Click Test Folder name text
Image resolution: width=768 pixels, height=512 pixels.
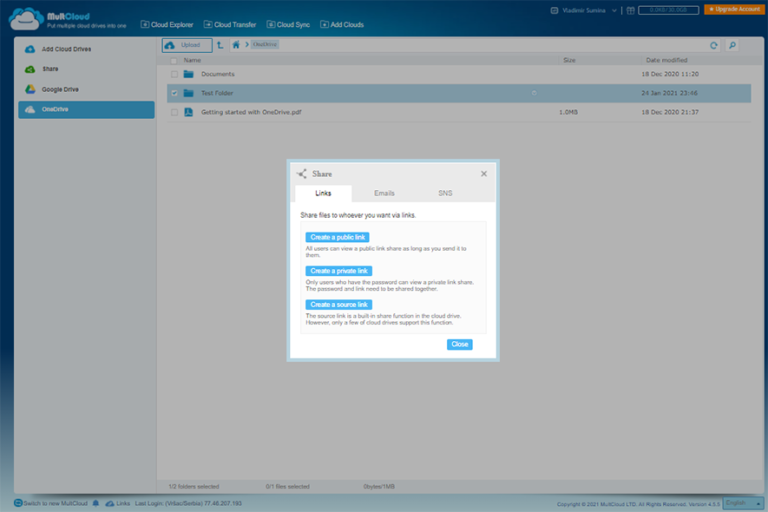coord(217,93)
